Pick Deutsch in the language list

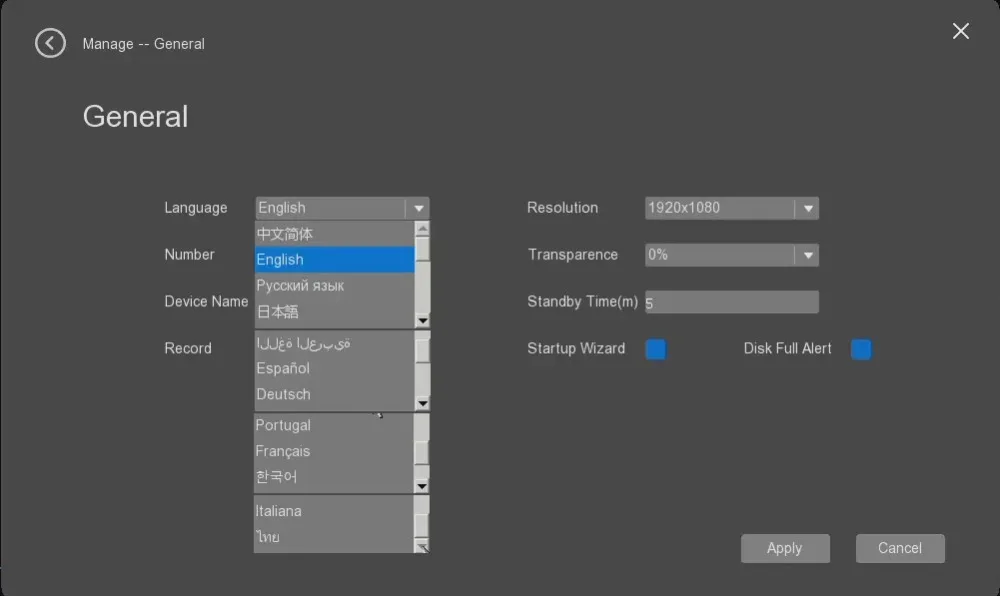334,395
